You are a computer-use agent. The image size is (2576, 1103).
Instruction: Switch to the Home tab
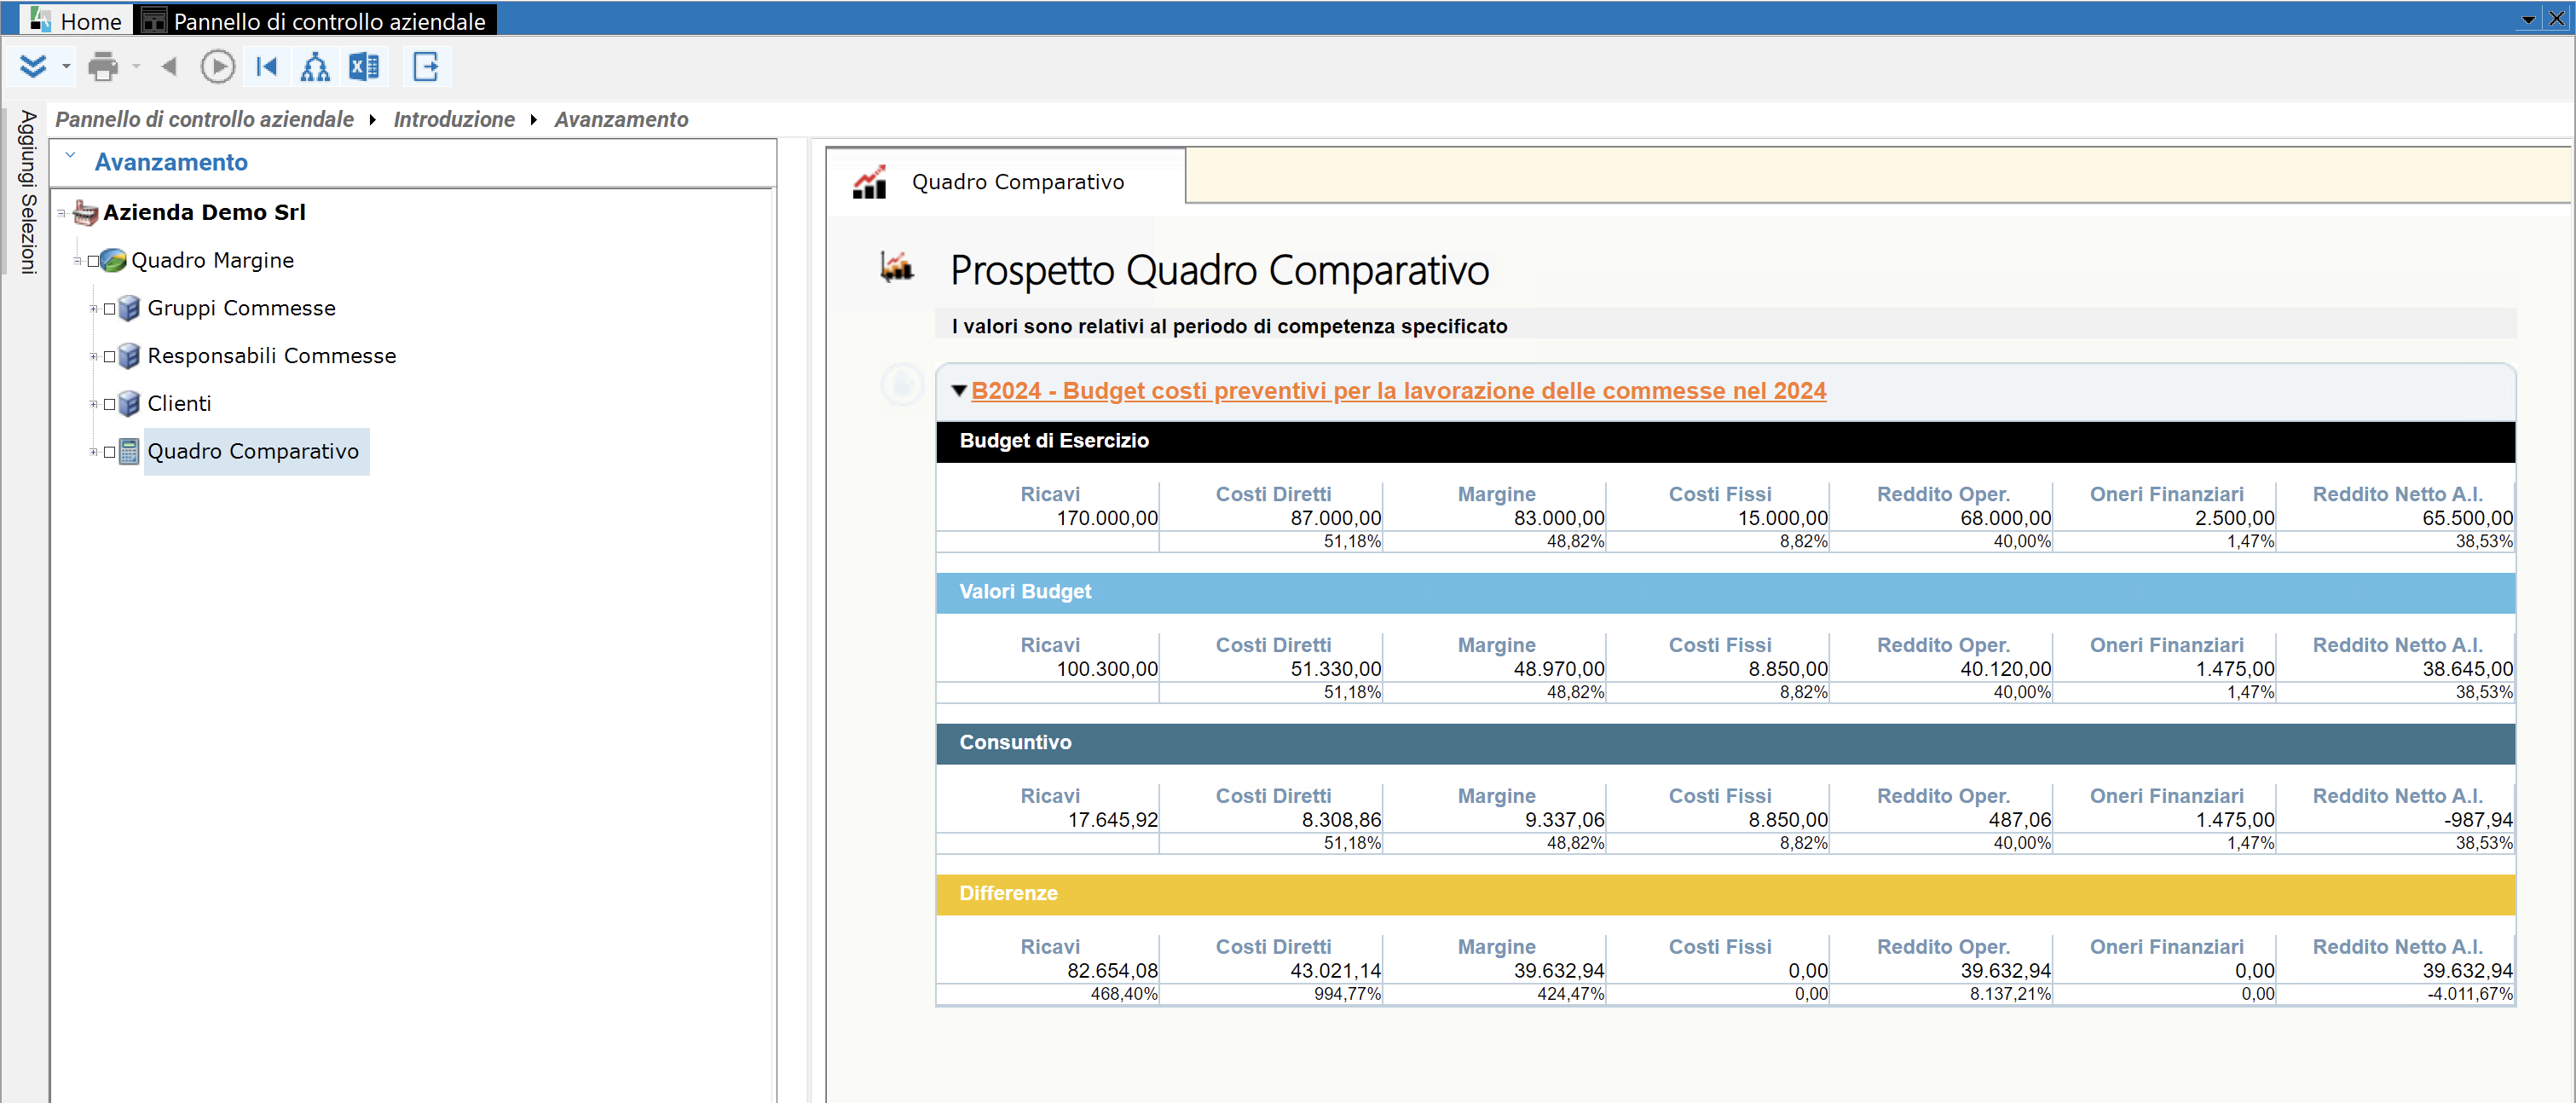[x=76, y=20]
